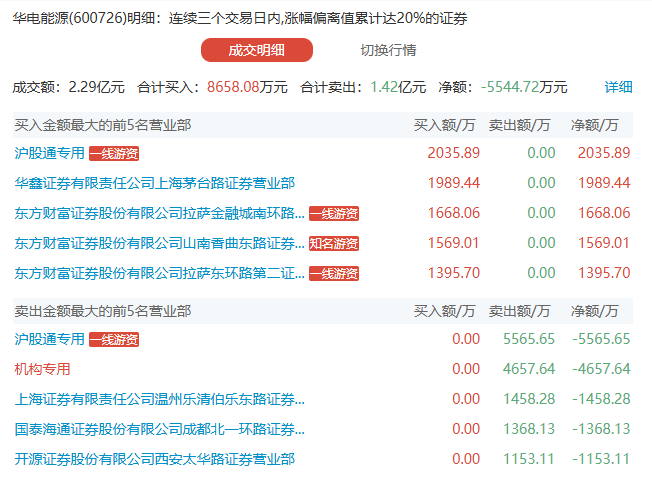Click the 成交额 2.29亿元 value
652x478 pixels.
[96, 87]
